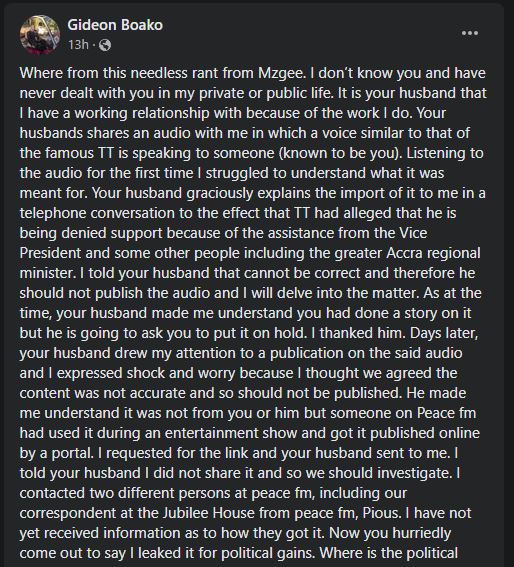This screenshot has width=514, height=567.
Task: Click the phrase 'famous TT' in post
Action: pos(69,153)
